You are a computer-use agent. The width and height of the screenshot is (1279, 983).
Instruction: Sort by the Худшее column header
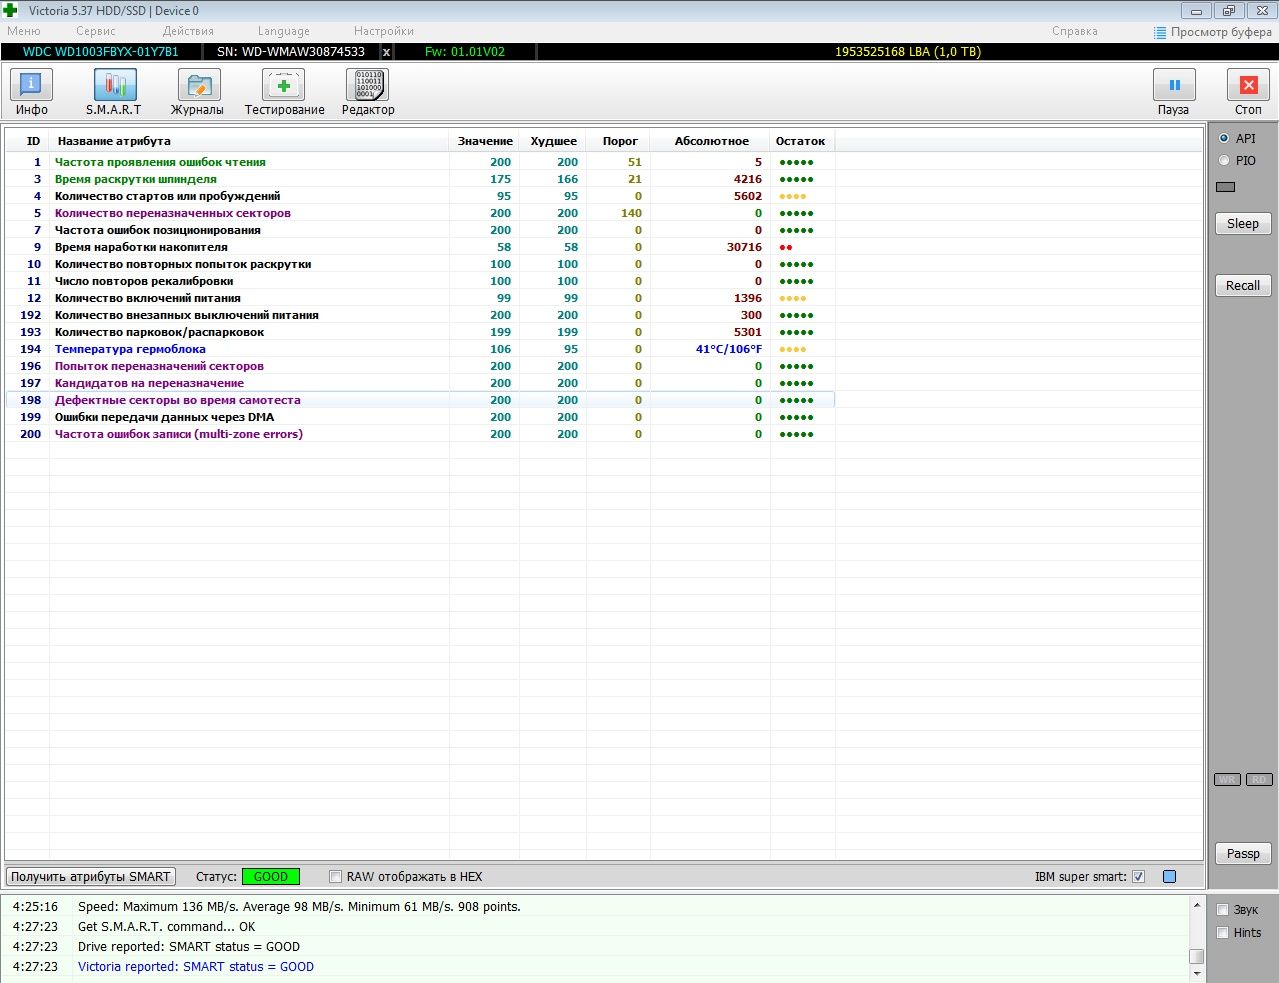click(553, 141)
